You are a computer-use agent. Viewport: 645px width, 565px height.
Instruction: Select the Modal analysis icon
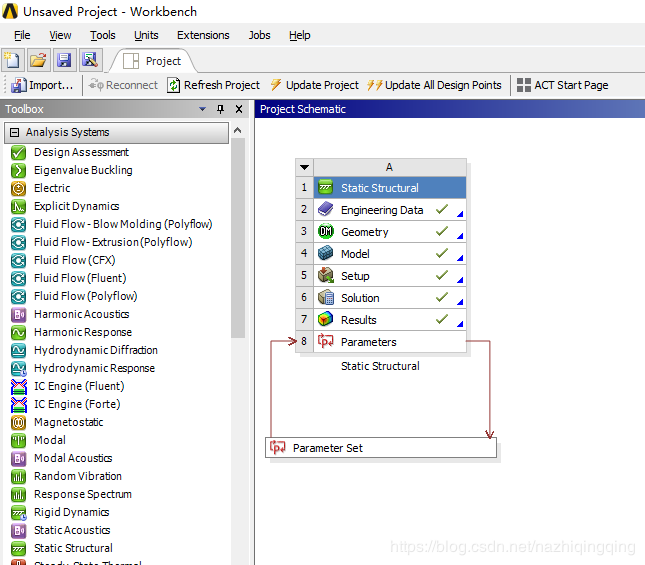[x=19, y=440]
